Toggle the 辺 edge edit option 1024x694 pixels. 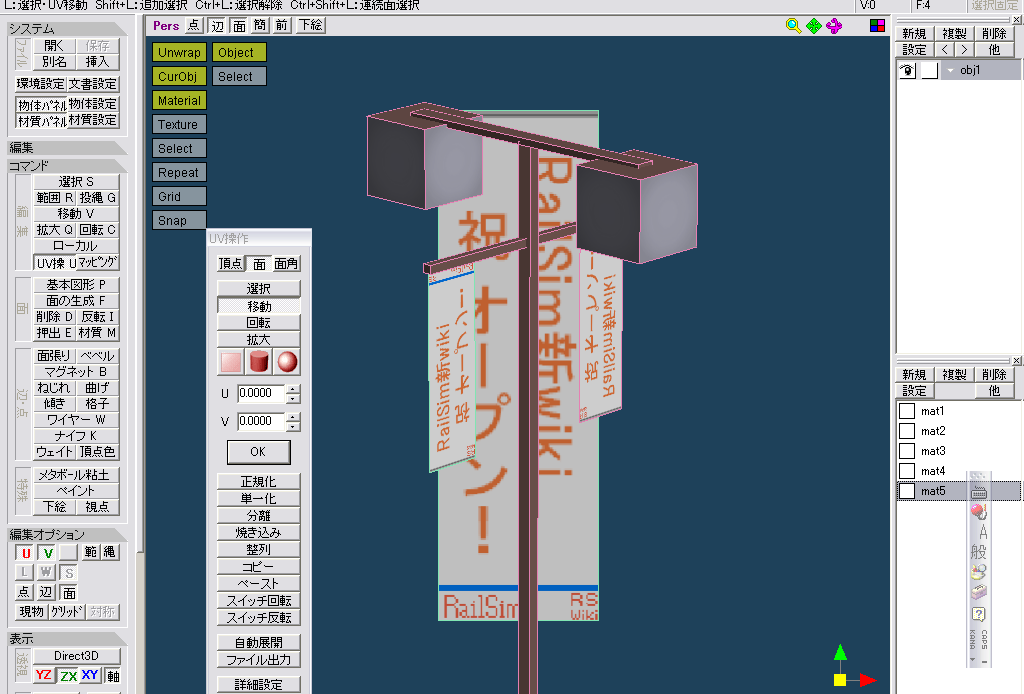click(x=46, y=592)
